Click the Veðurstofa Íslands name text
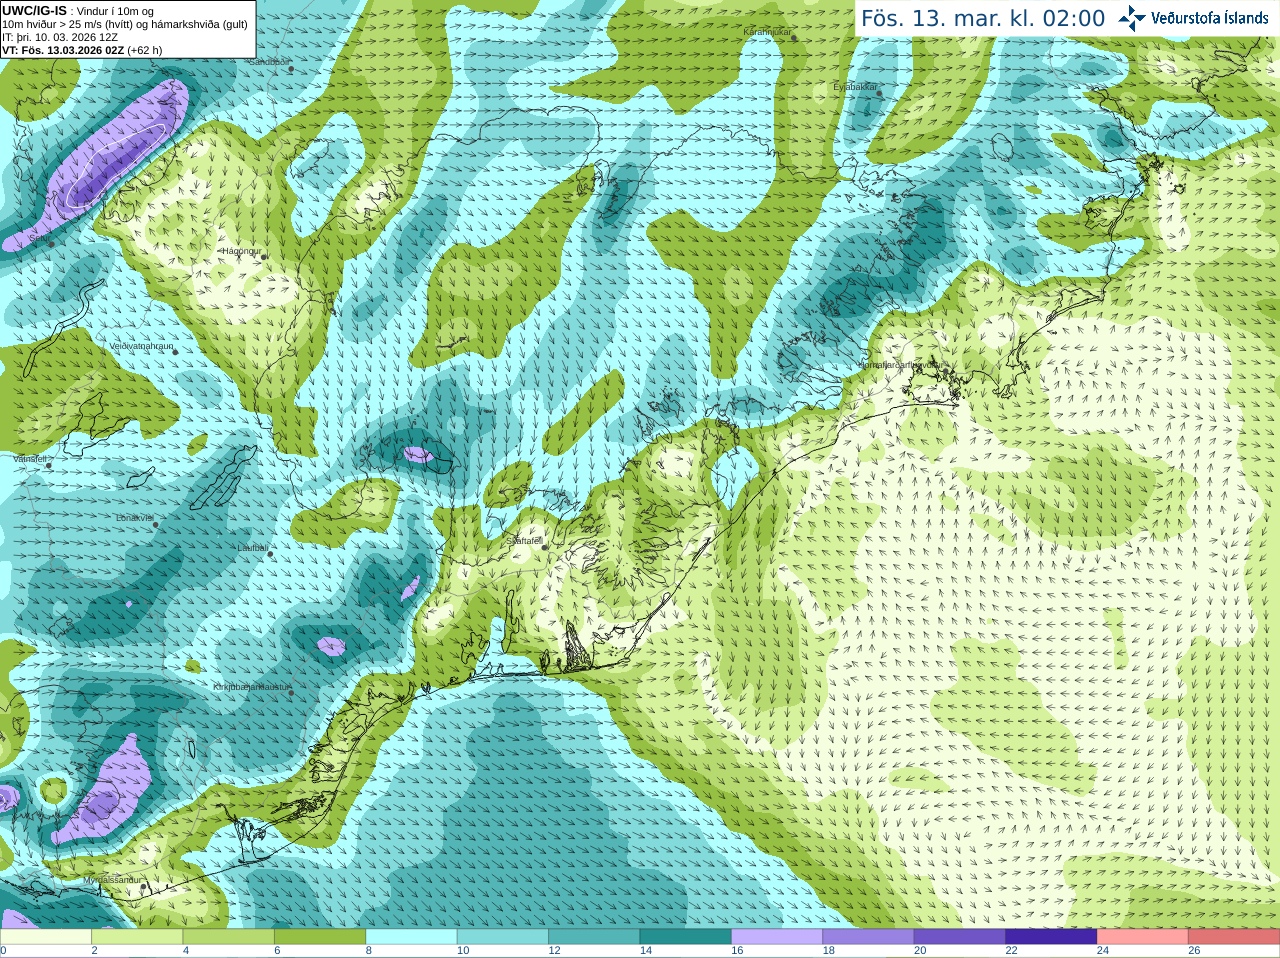Screen dimensions: 1280x958 (1210, 18)
